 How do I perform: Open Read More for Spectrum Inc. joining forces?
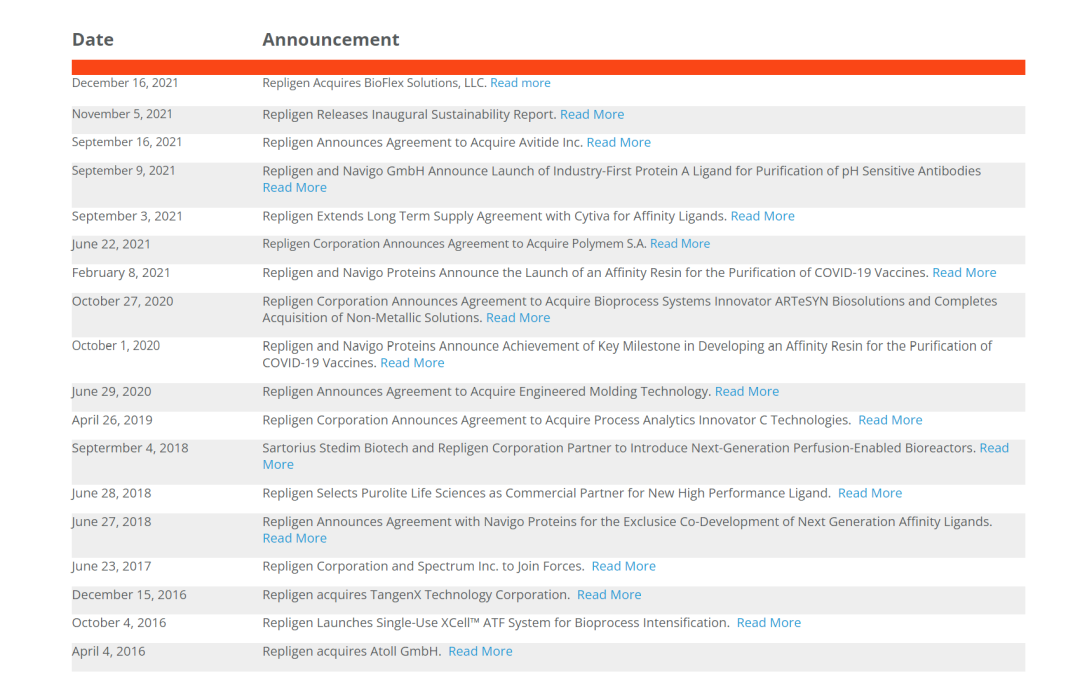pyautogui.click(x=624, y=566)
